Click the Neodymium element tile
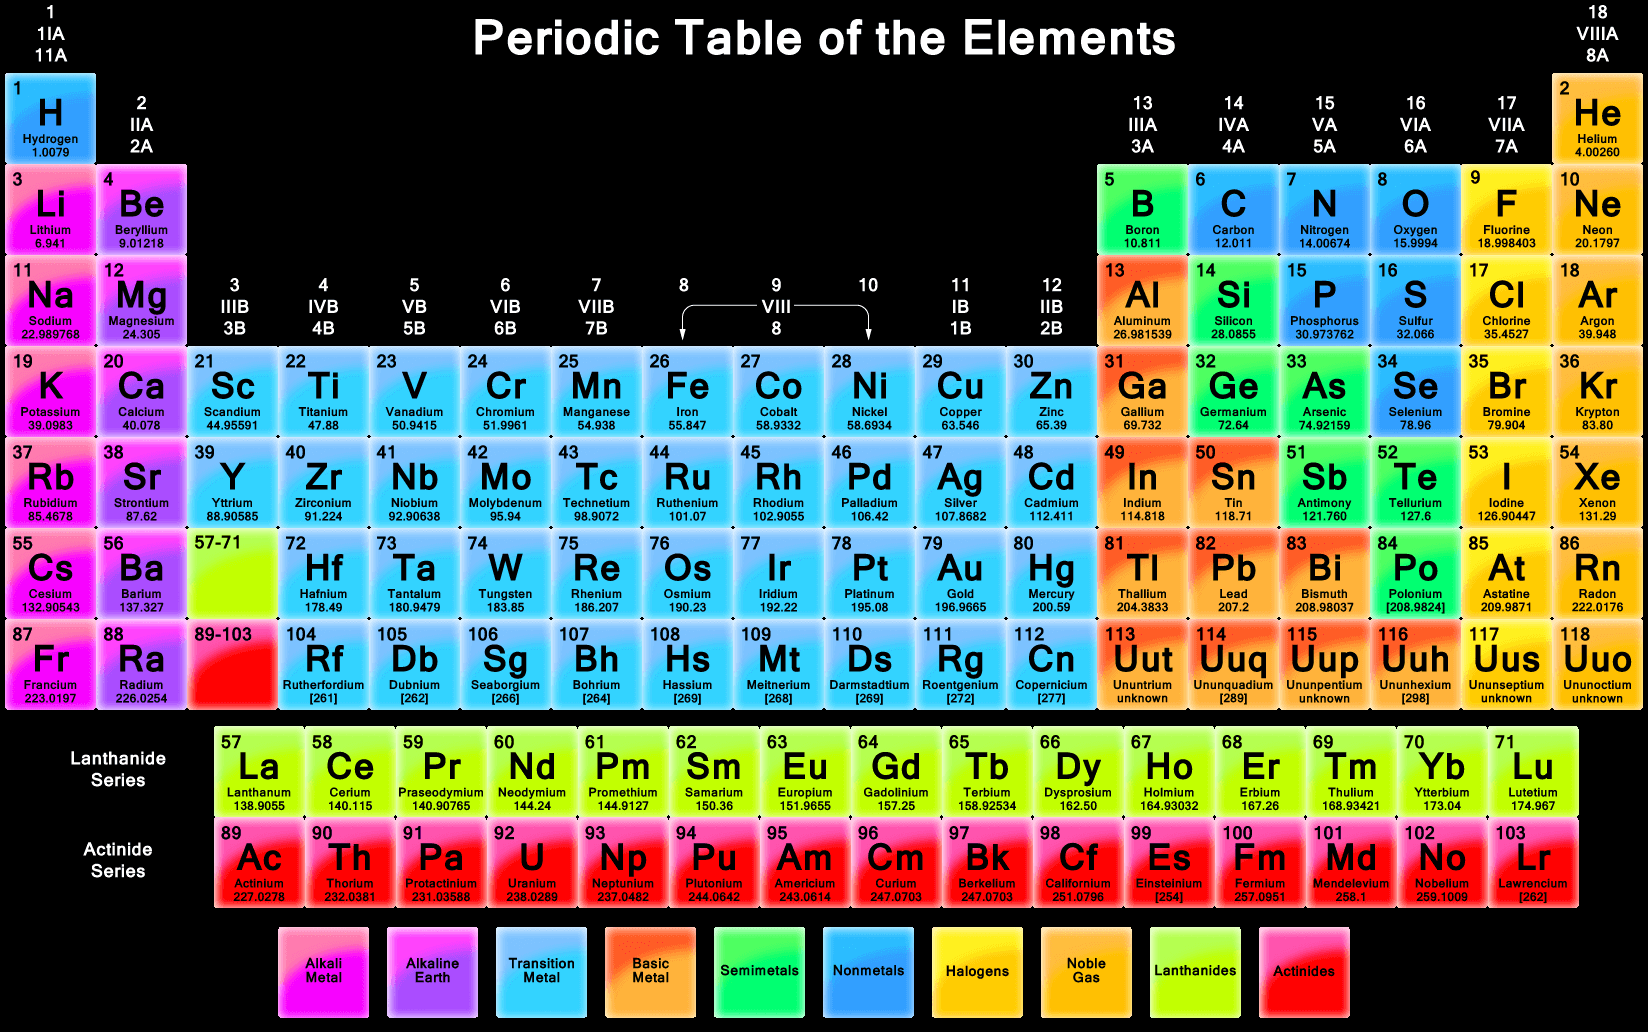This screenshot has height=1032, width=1648. (532, 772)
